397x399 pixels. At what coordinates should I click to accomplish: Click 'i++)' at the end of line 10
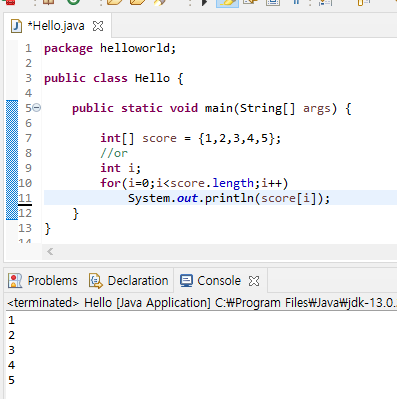point(275,183)
